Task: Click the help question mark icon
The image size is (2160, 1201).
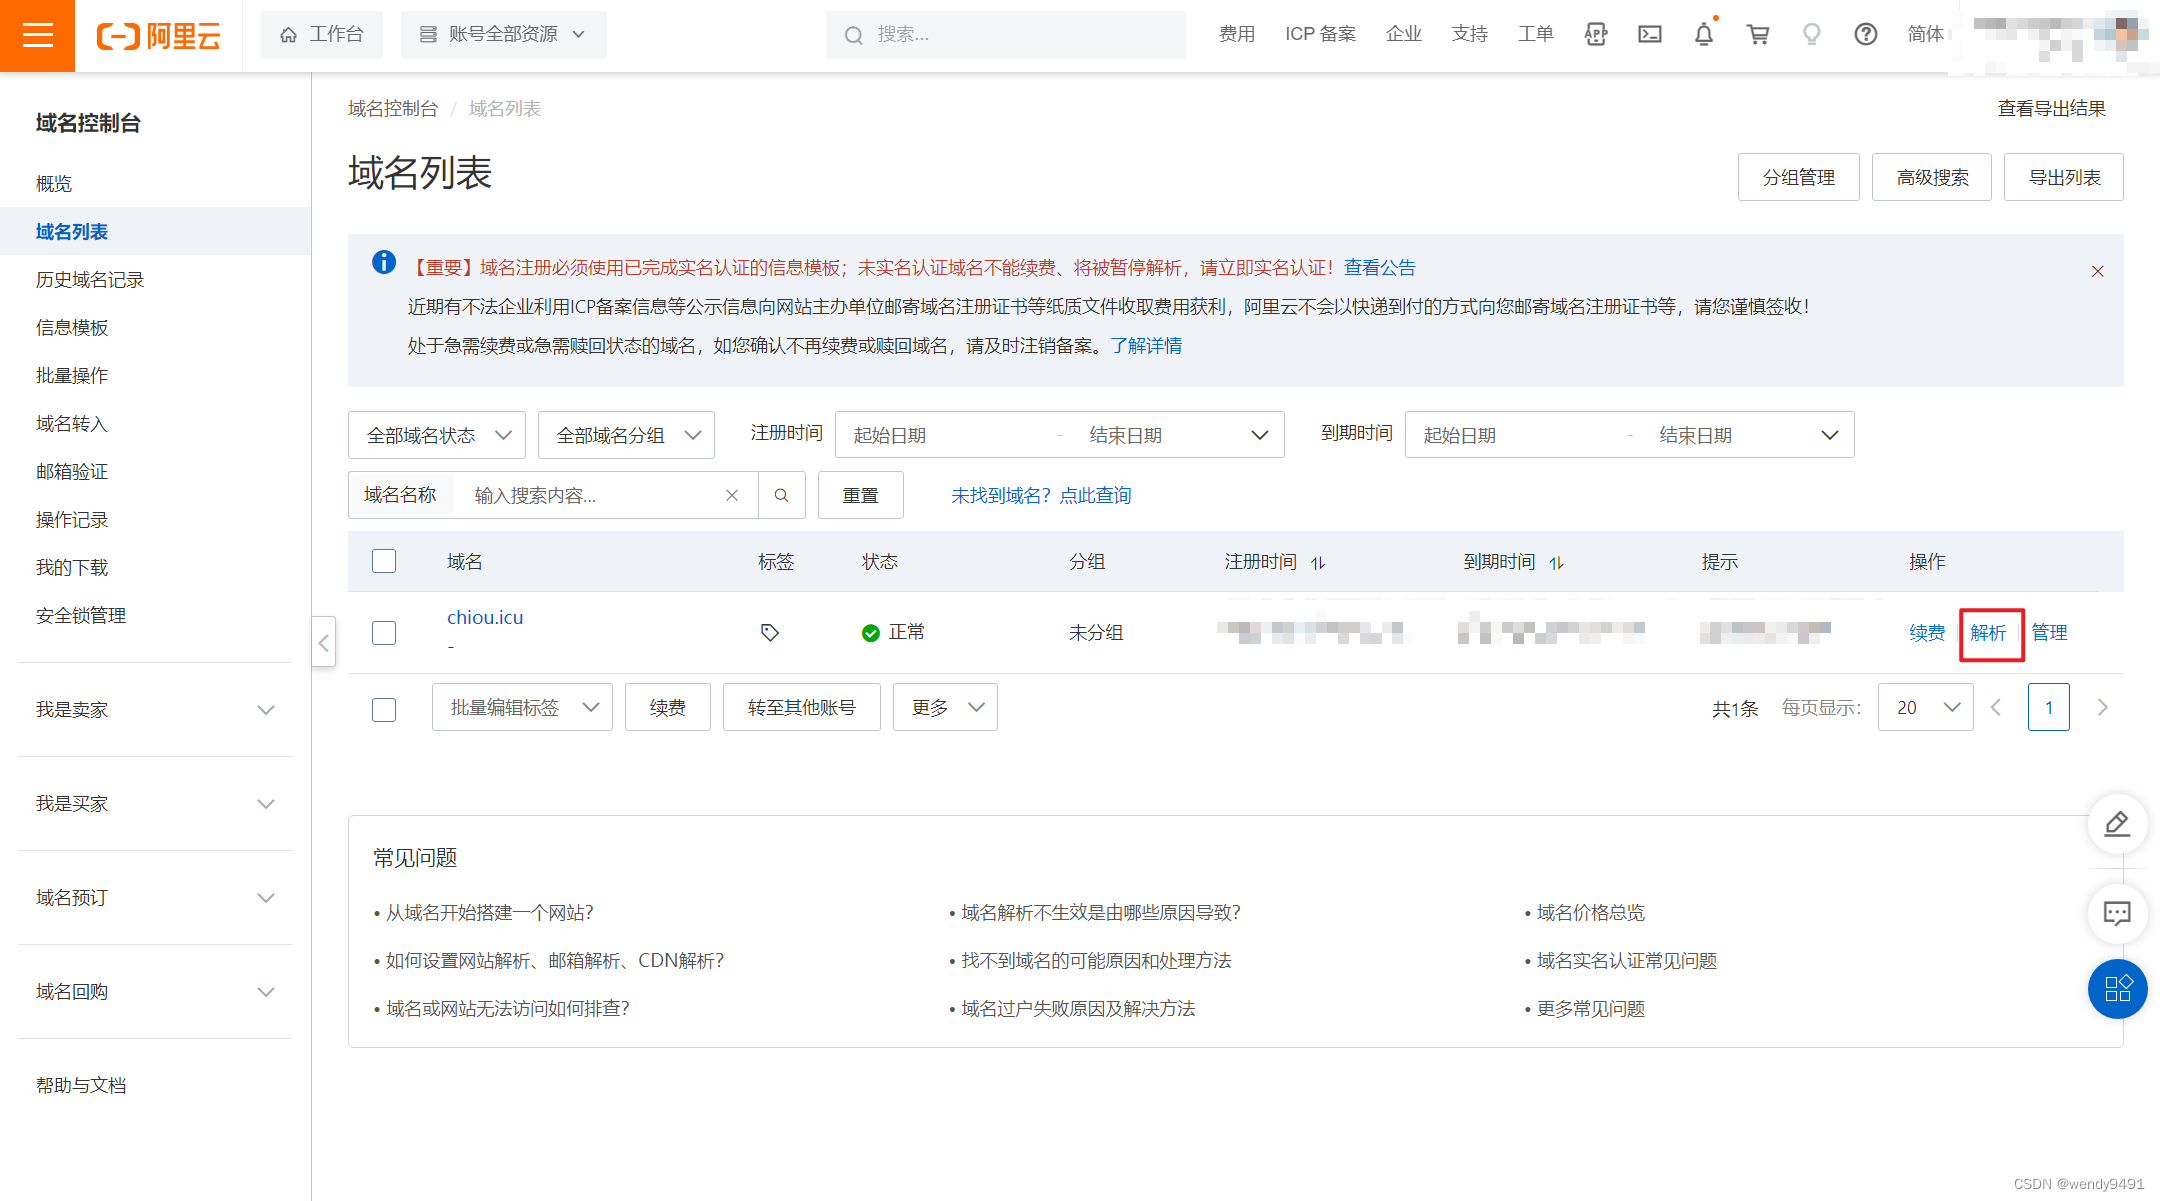Action: [1865, 35]
